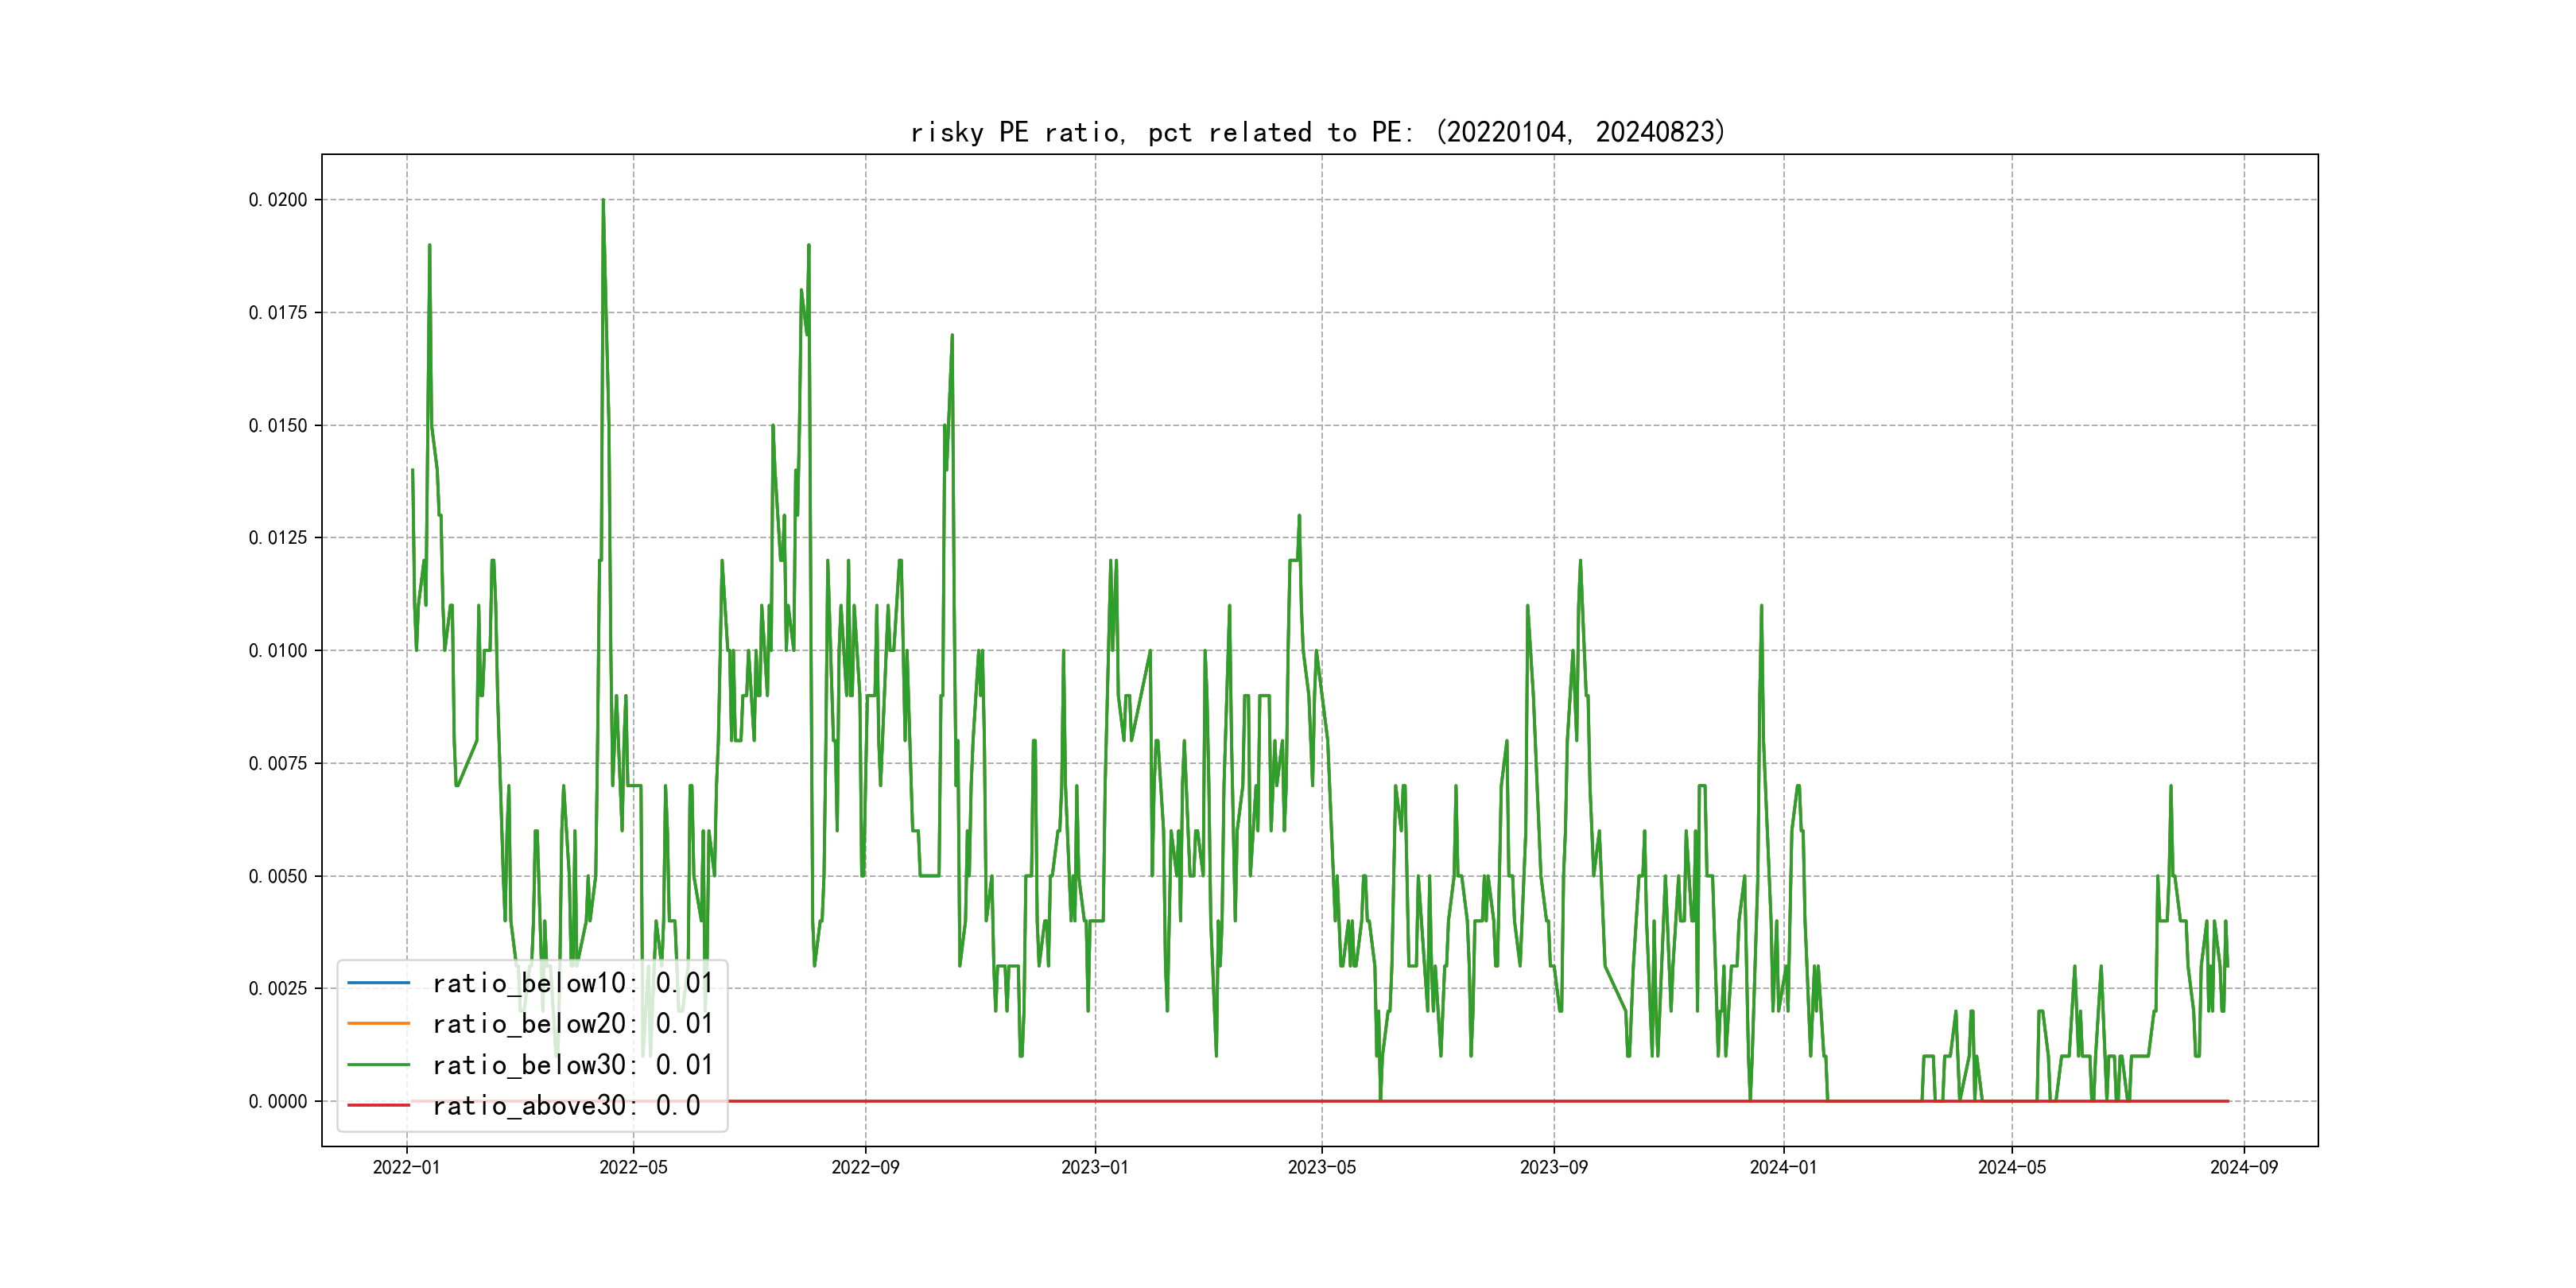Viewport: 2576px width, 1288px height.
Task: Click the 0.0150 y-axis tick label
Action: coord(278,426)
